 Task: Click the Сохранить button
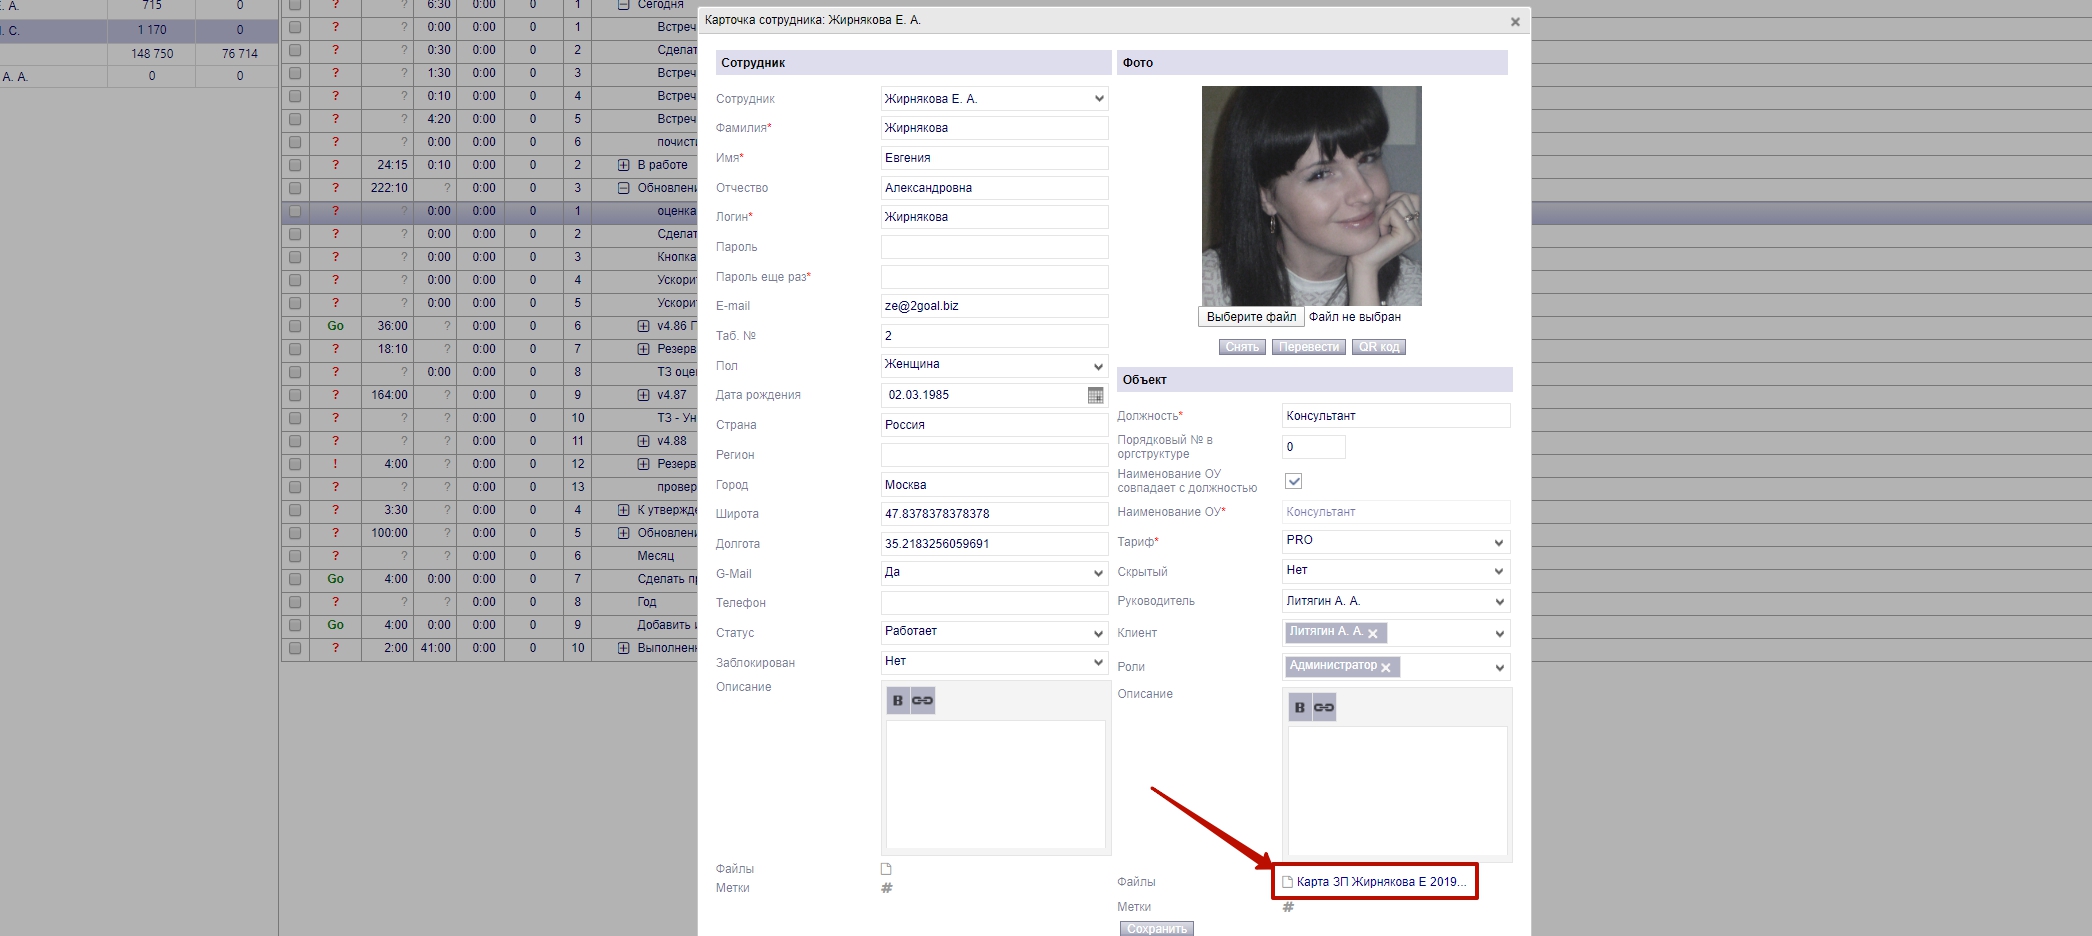[1157, 929]
